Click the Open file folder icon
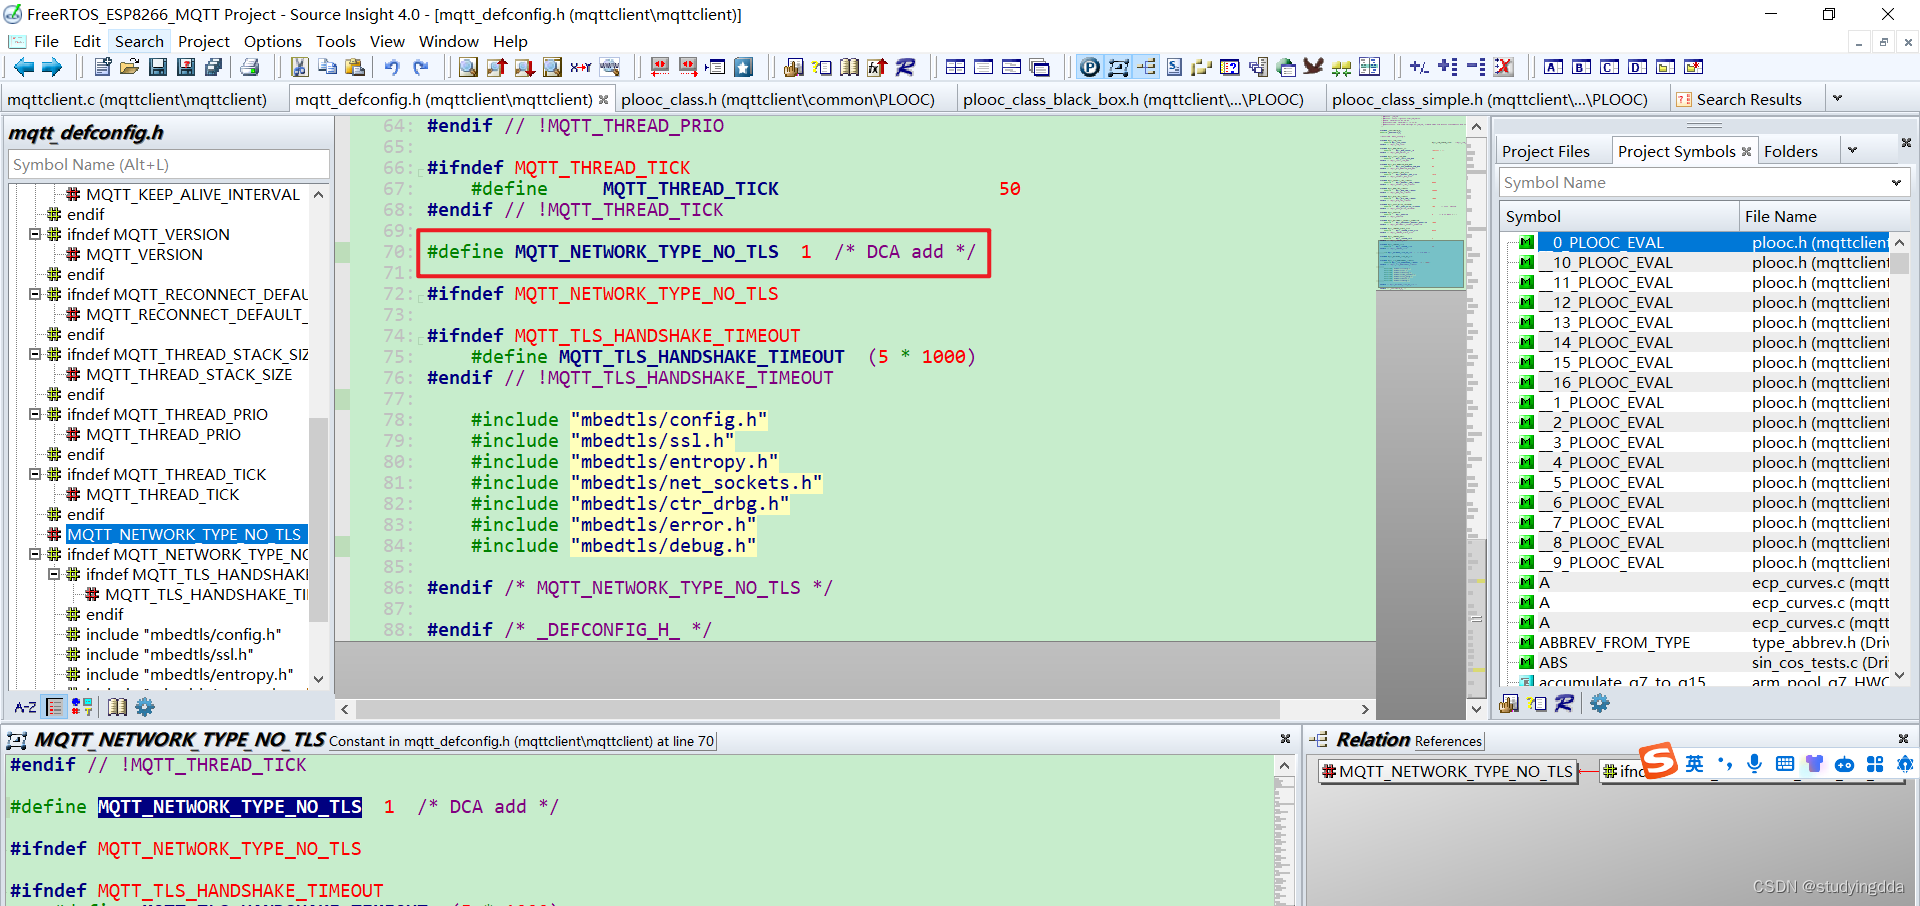 pos(129,67)
